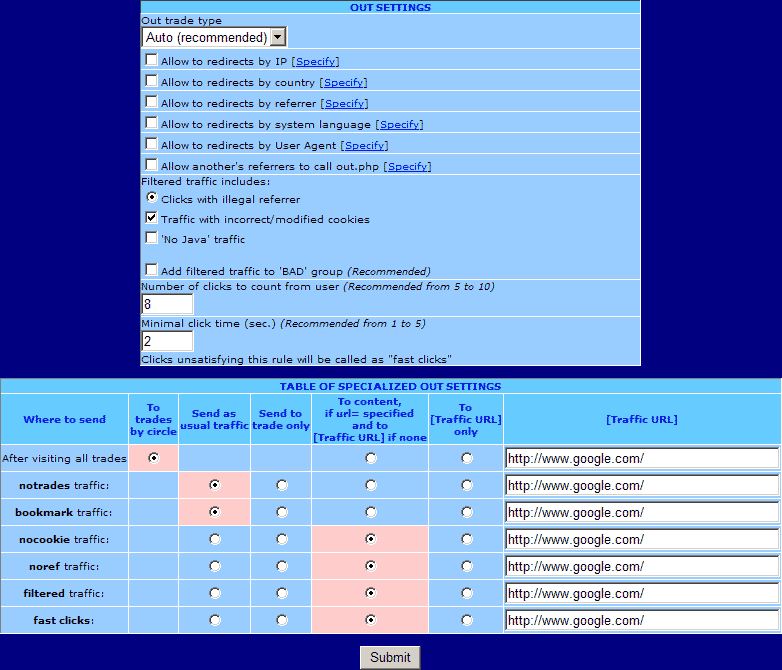
Task: Enable Allow to redirects by User Agent checkbox
Action: tap(151, 144)
